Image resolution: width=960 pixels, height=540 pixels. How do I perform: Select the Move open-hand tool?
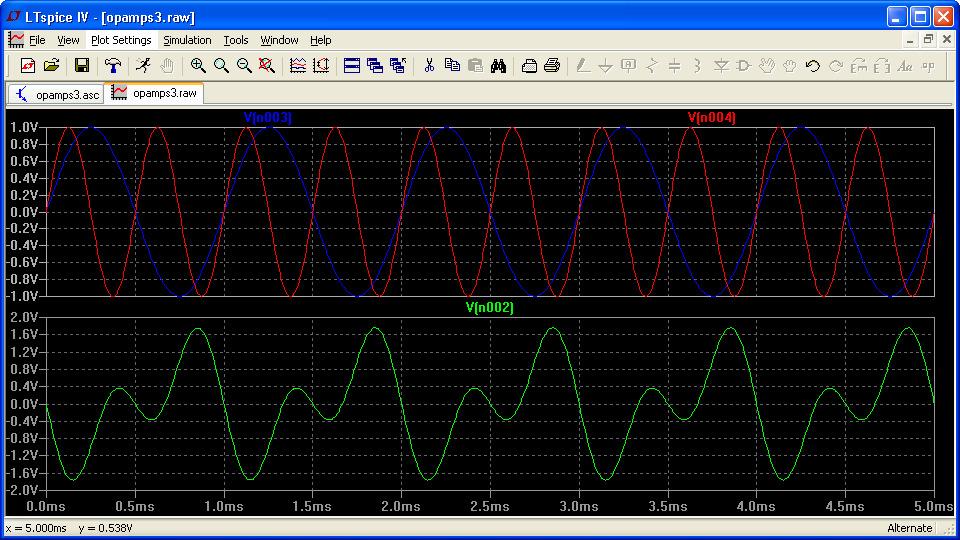(x=767, y=66)
